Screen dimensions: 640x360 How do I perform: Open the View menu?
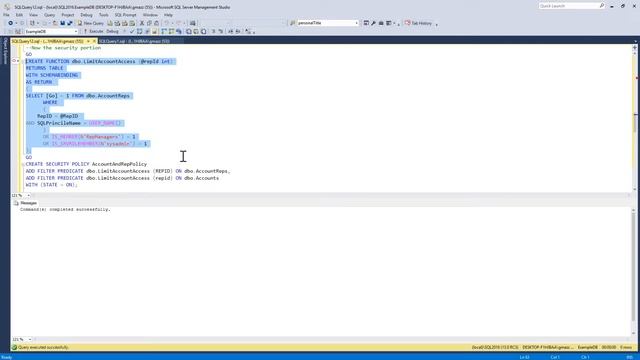[33, 15]
